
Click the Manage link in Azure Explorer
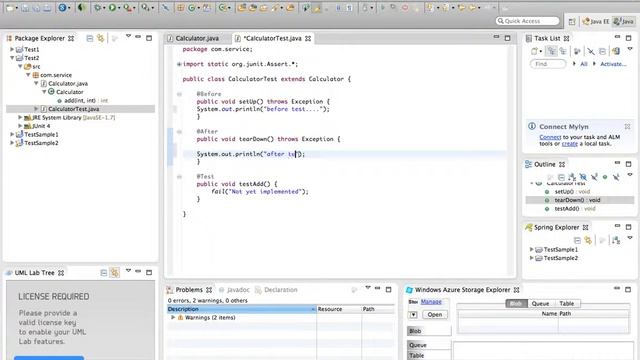[x=431, y=302]
